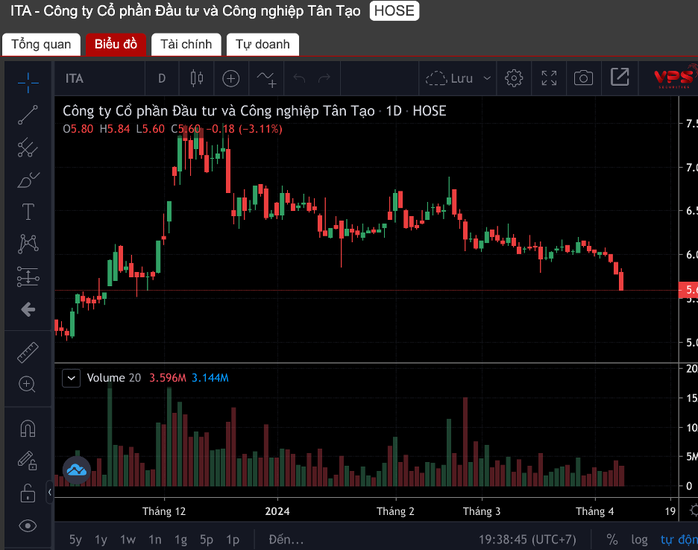Open chart settings gear

(x=514, y=78)
